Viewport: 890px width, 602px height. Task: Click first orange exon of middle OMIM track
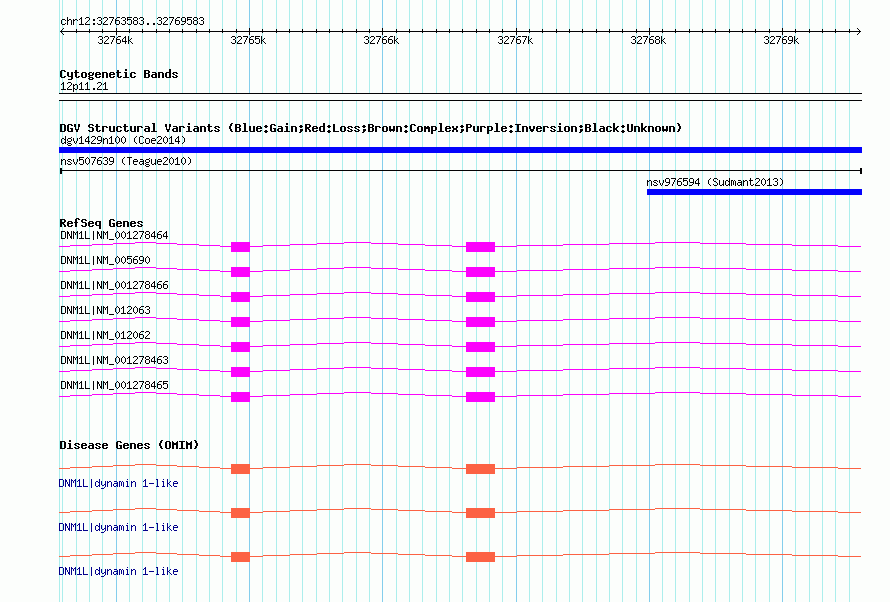[240, 513]
